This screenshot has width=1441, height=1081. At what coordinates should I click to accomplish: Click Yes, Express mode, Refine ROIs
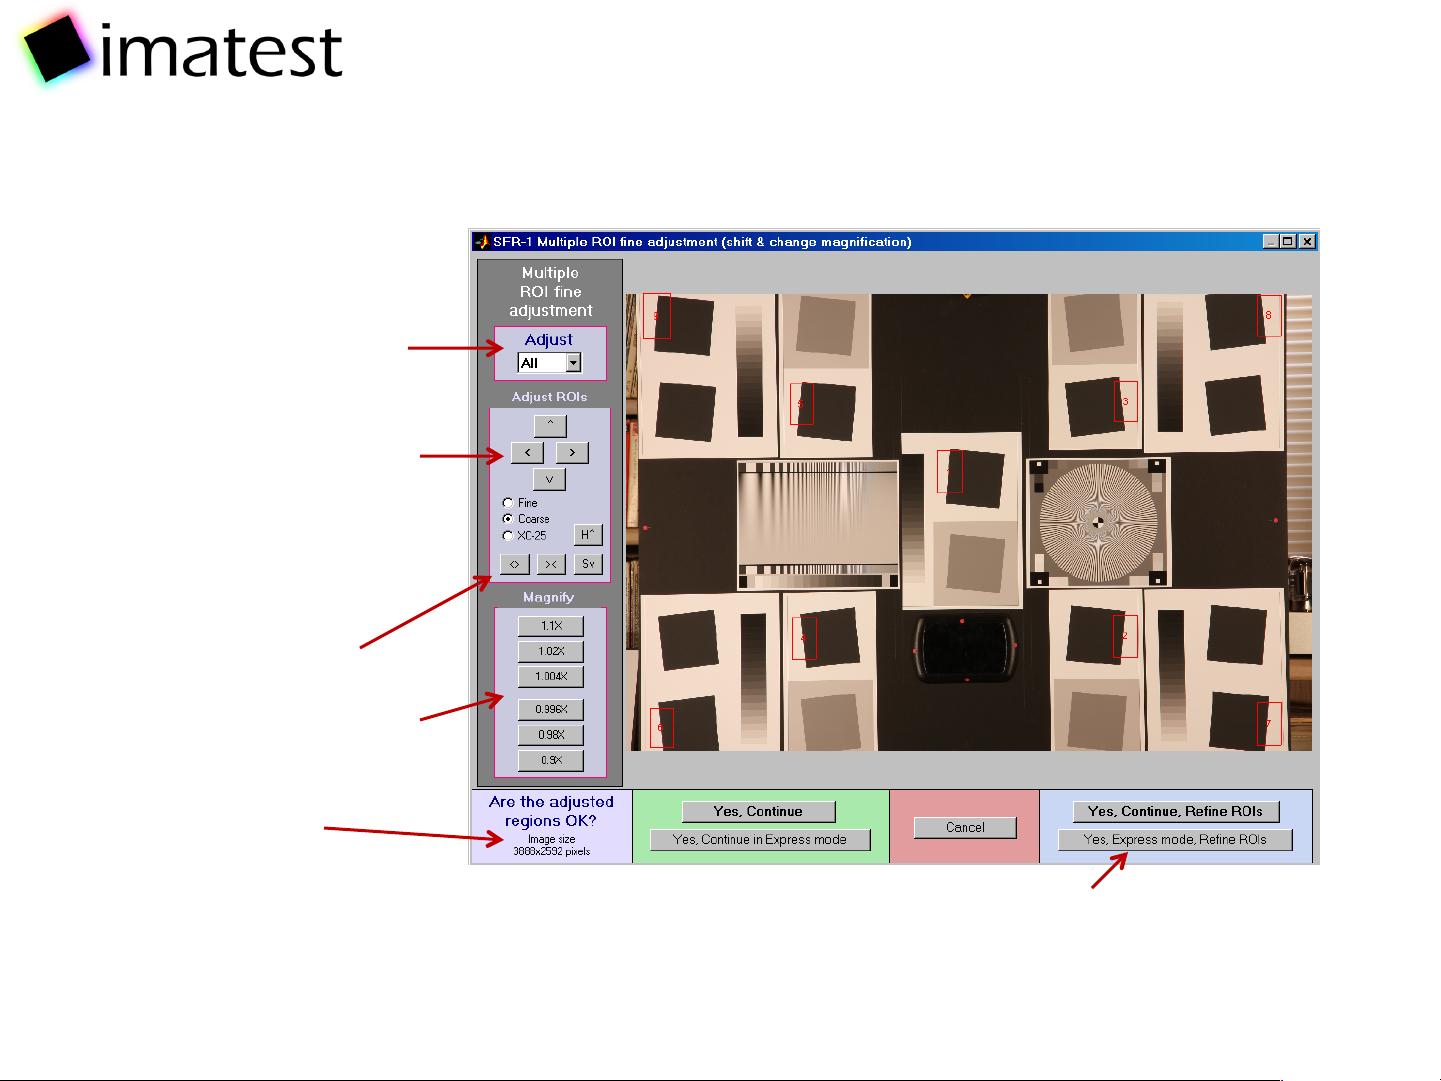[1175, 840]
